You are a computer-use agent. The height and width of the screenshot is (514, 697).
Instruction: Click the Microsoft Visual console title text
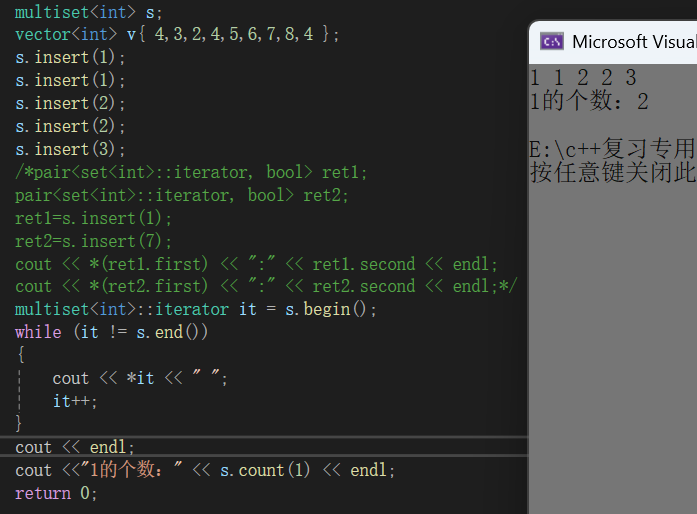point(634,42)
